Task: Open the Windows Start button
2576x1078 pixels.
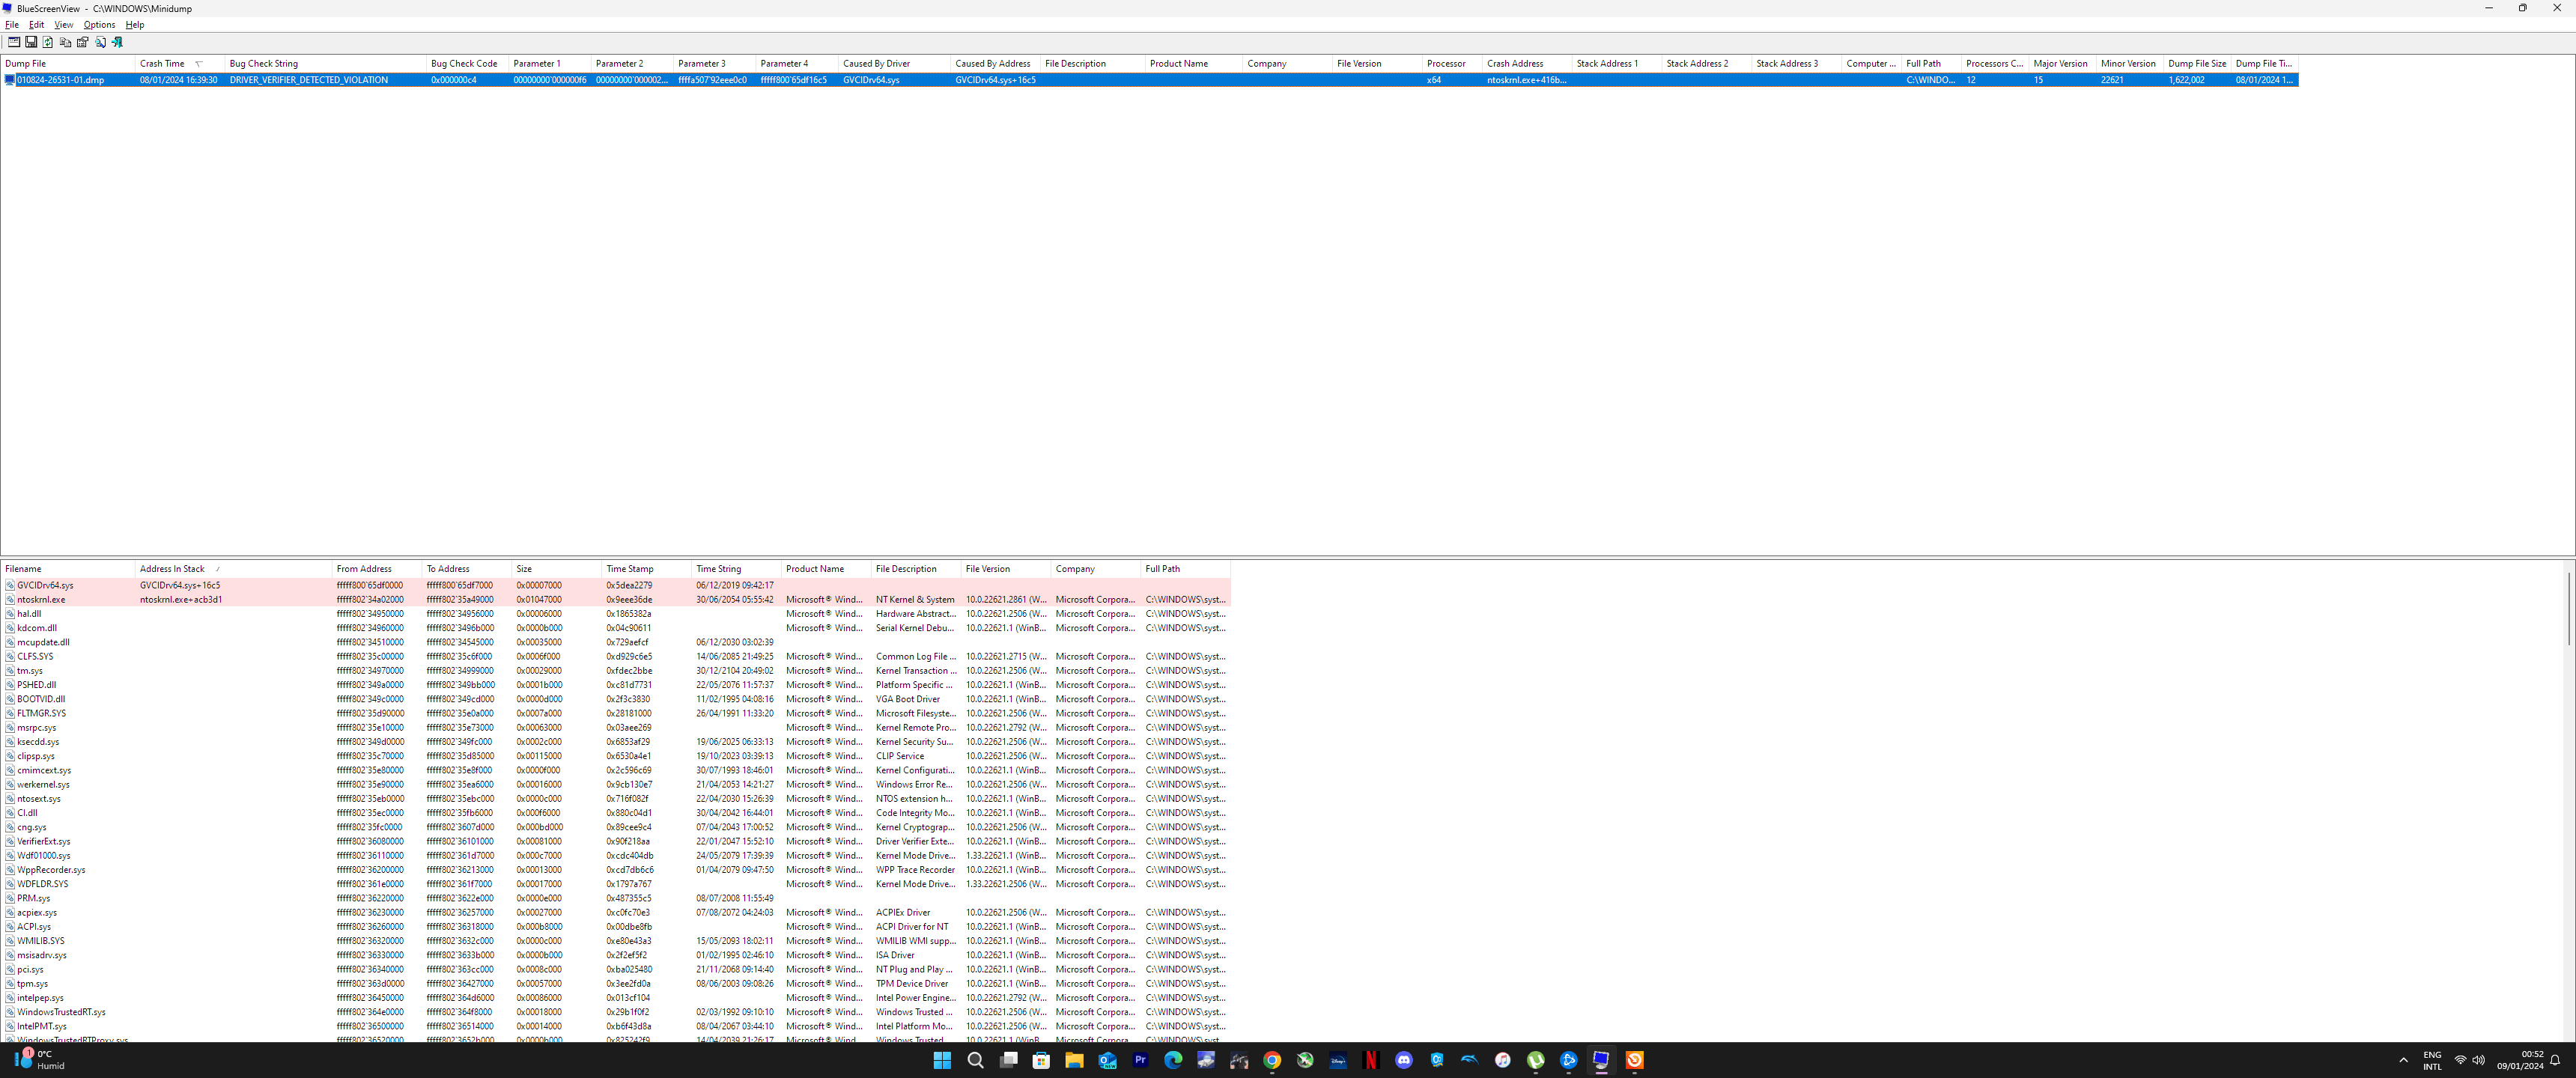Action: point(942,1060)
